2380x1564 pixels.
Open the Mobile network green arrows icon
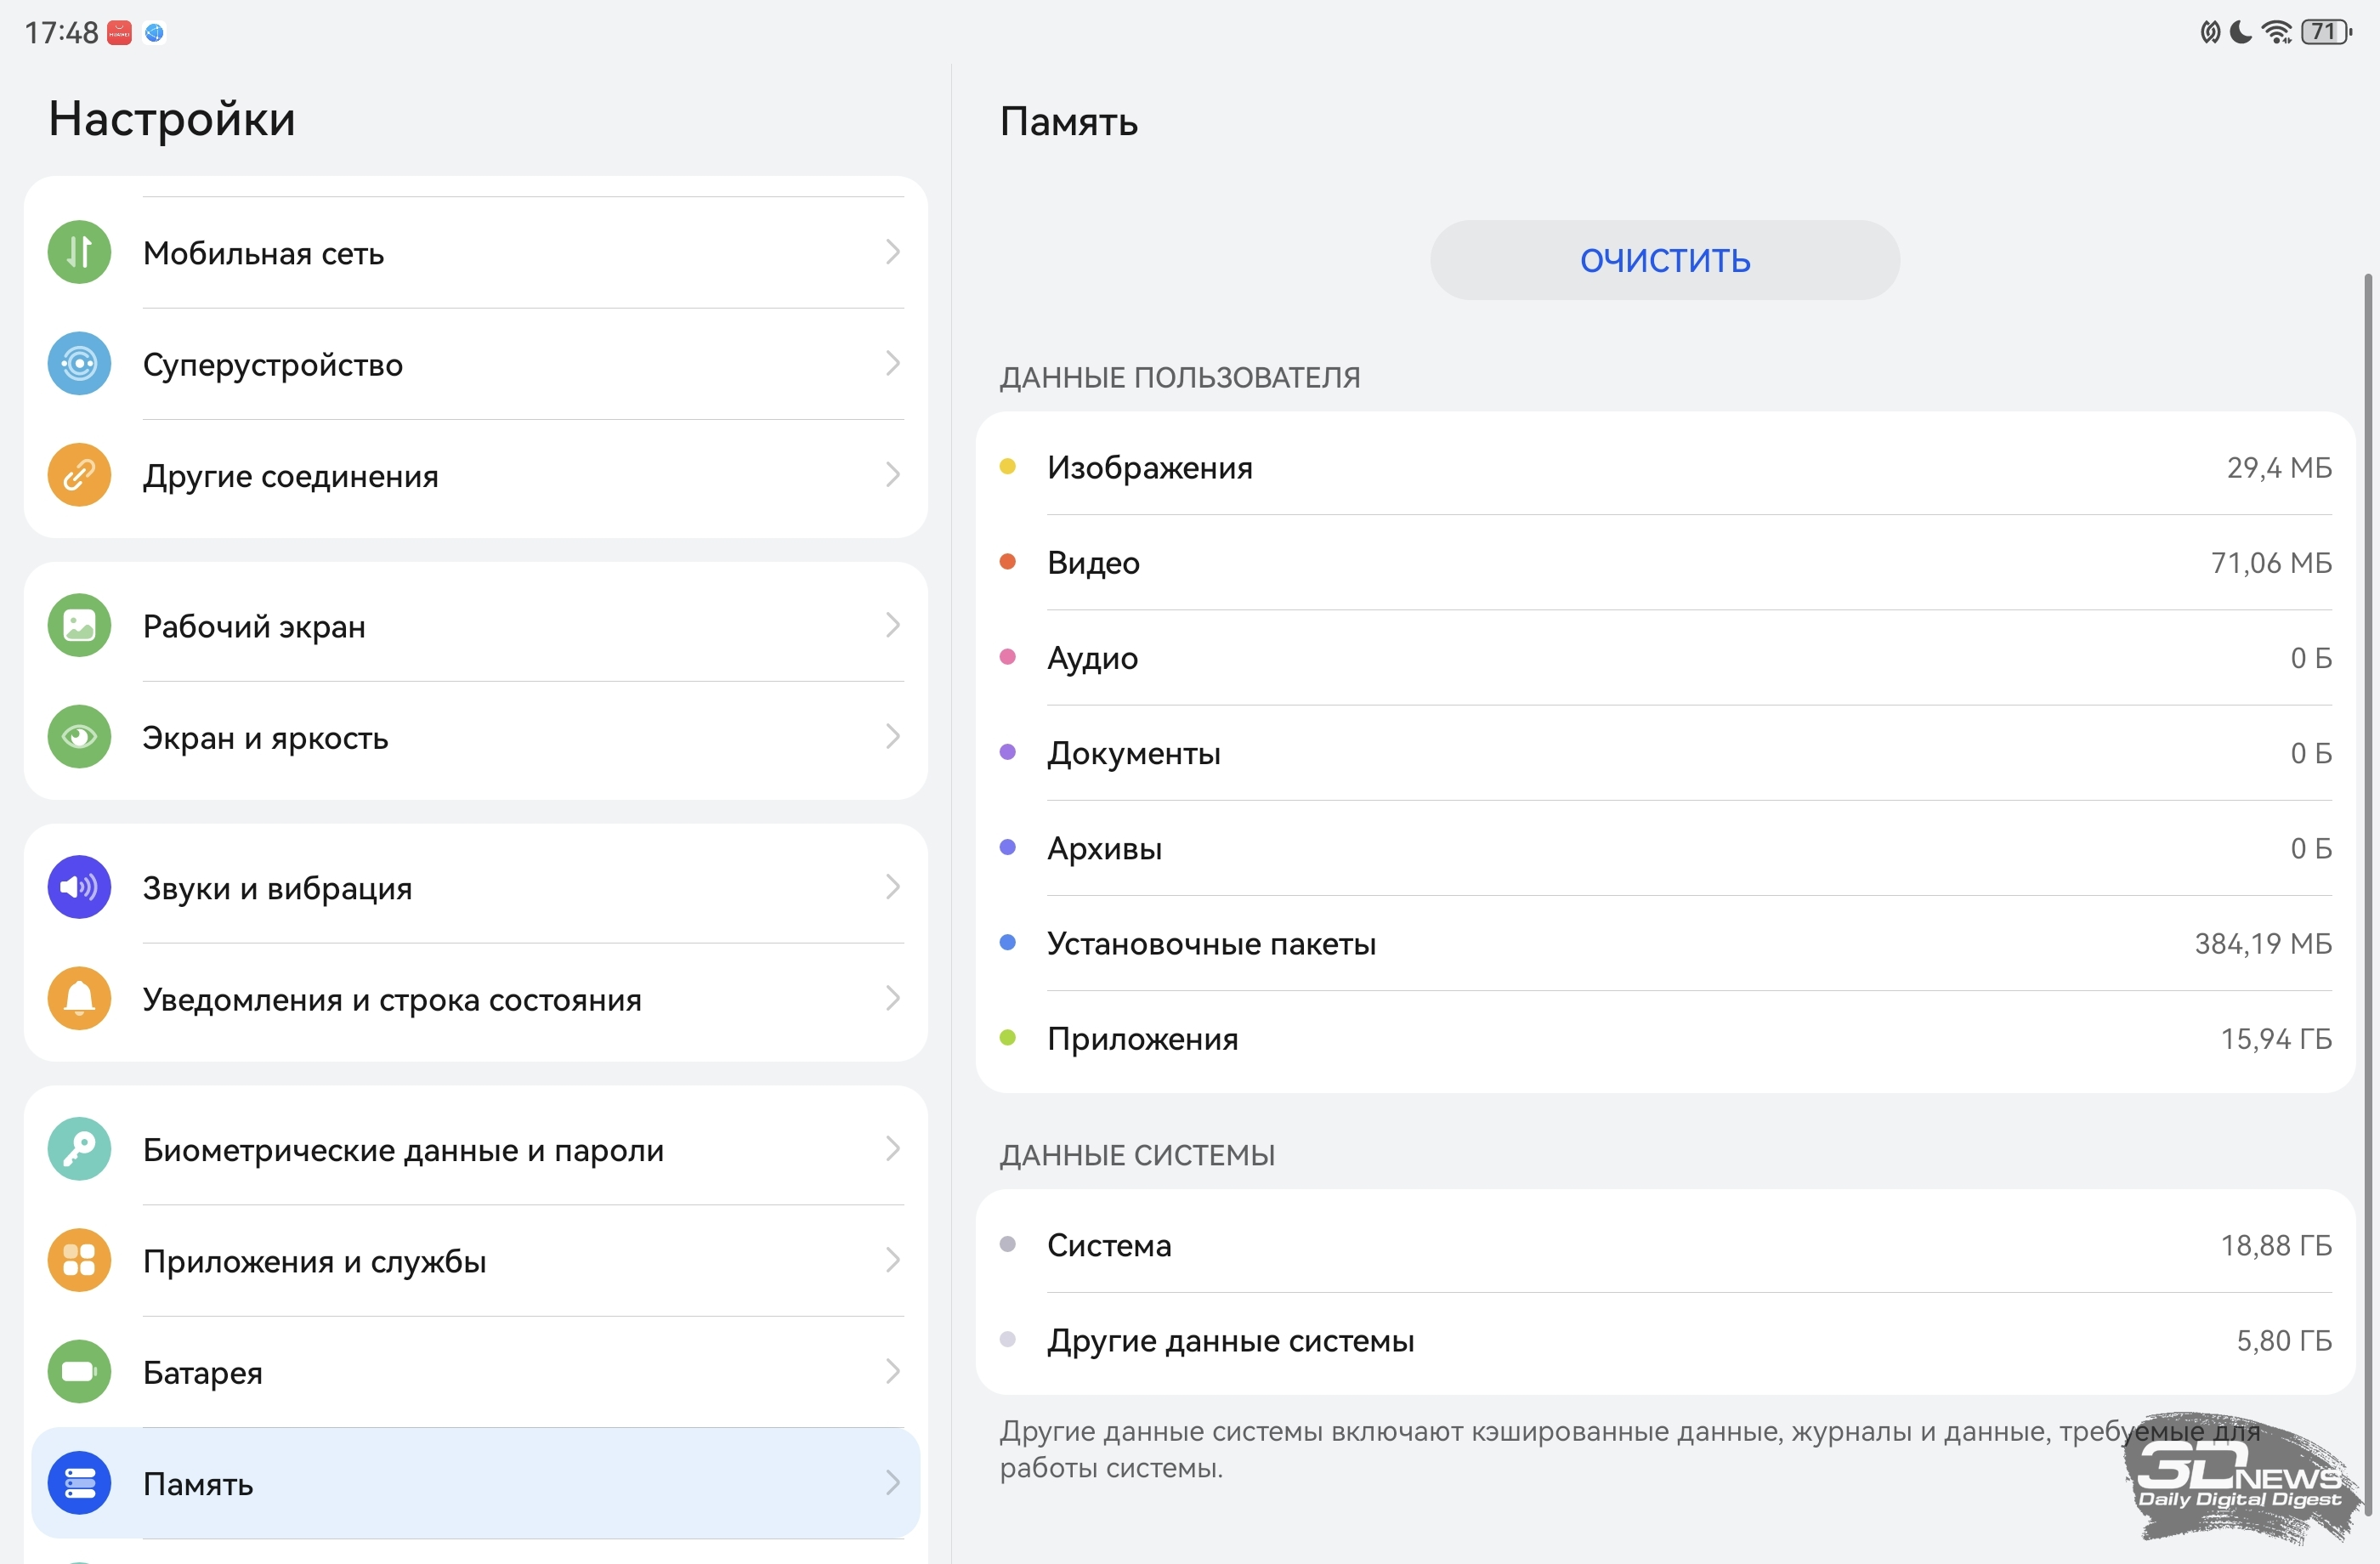point(79,252)
